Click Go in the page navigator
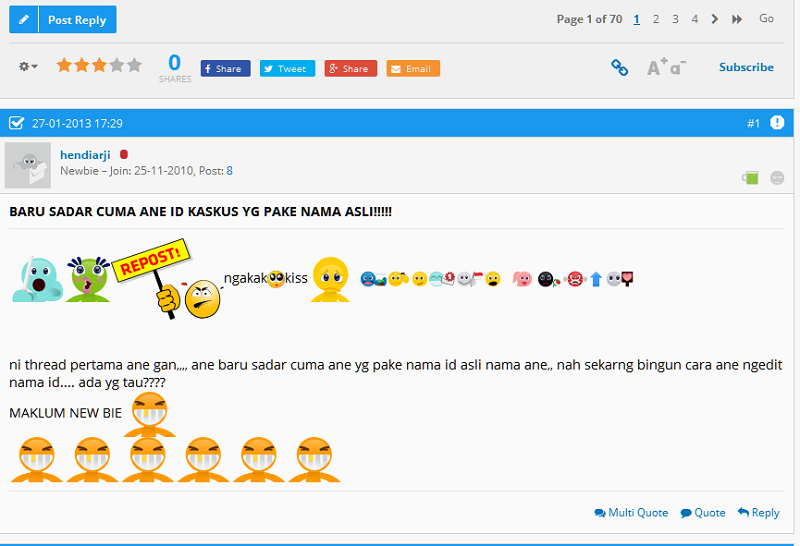 pyautogui.click(x=766, y=18)
